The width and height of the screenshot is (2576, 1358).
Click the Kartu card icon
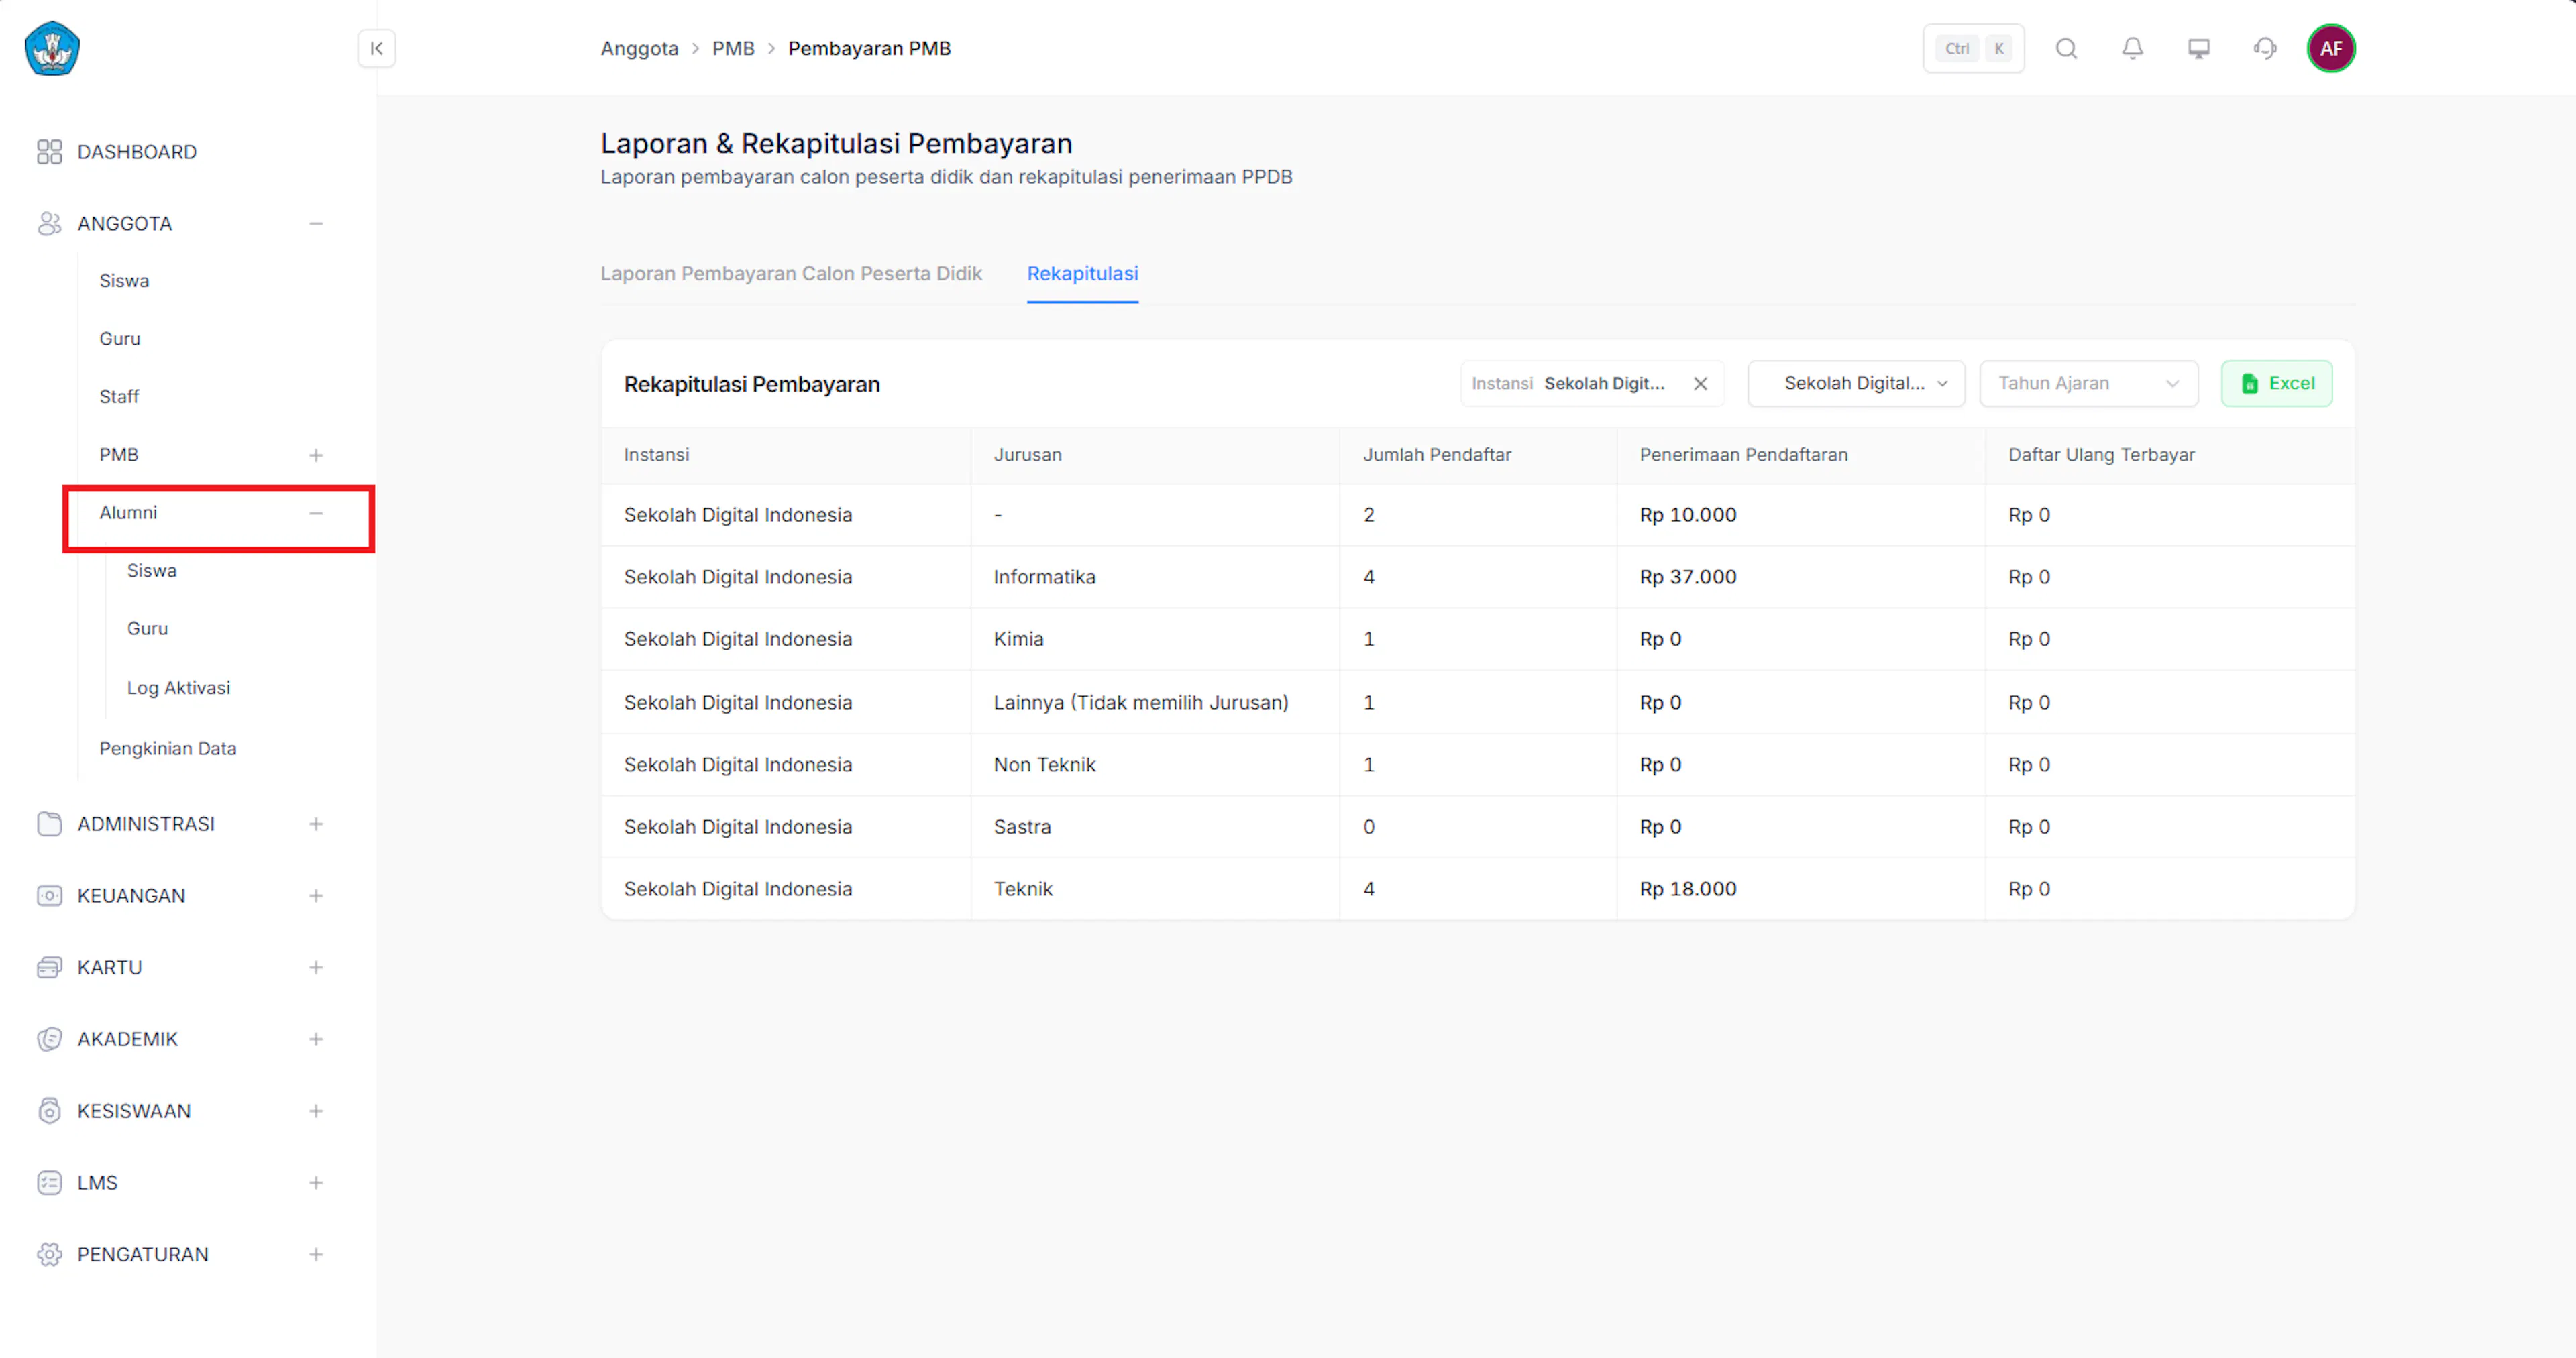click(49, 967)
